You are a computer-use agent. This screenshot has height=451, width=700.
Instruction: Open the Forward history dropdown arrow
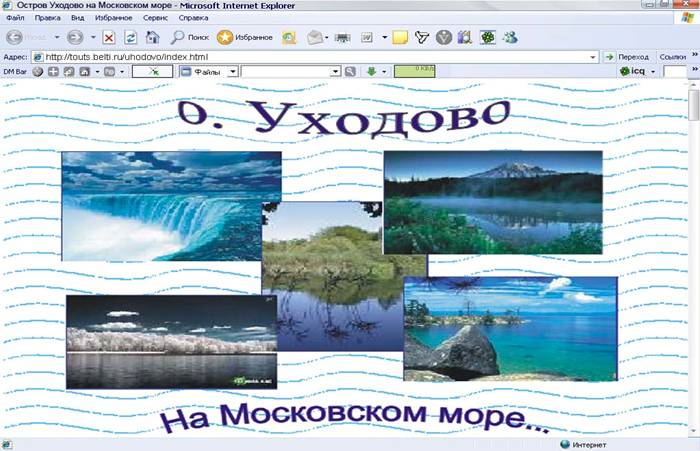click(93, 37)
